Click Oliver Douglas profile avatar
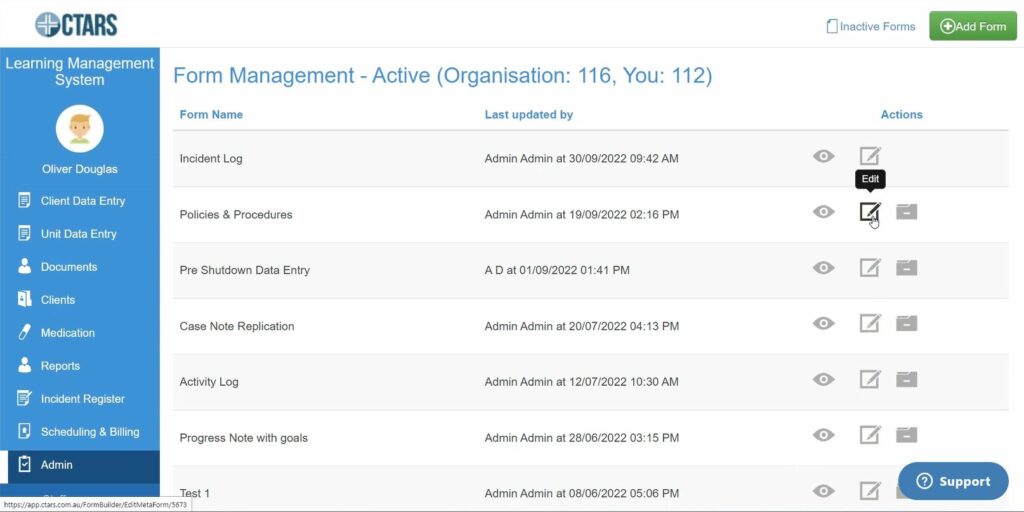The image size is (1024, 512). pyautogui.click(x=80, y=129)
